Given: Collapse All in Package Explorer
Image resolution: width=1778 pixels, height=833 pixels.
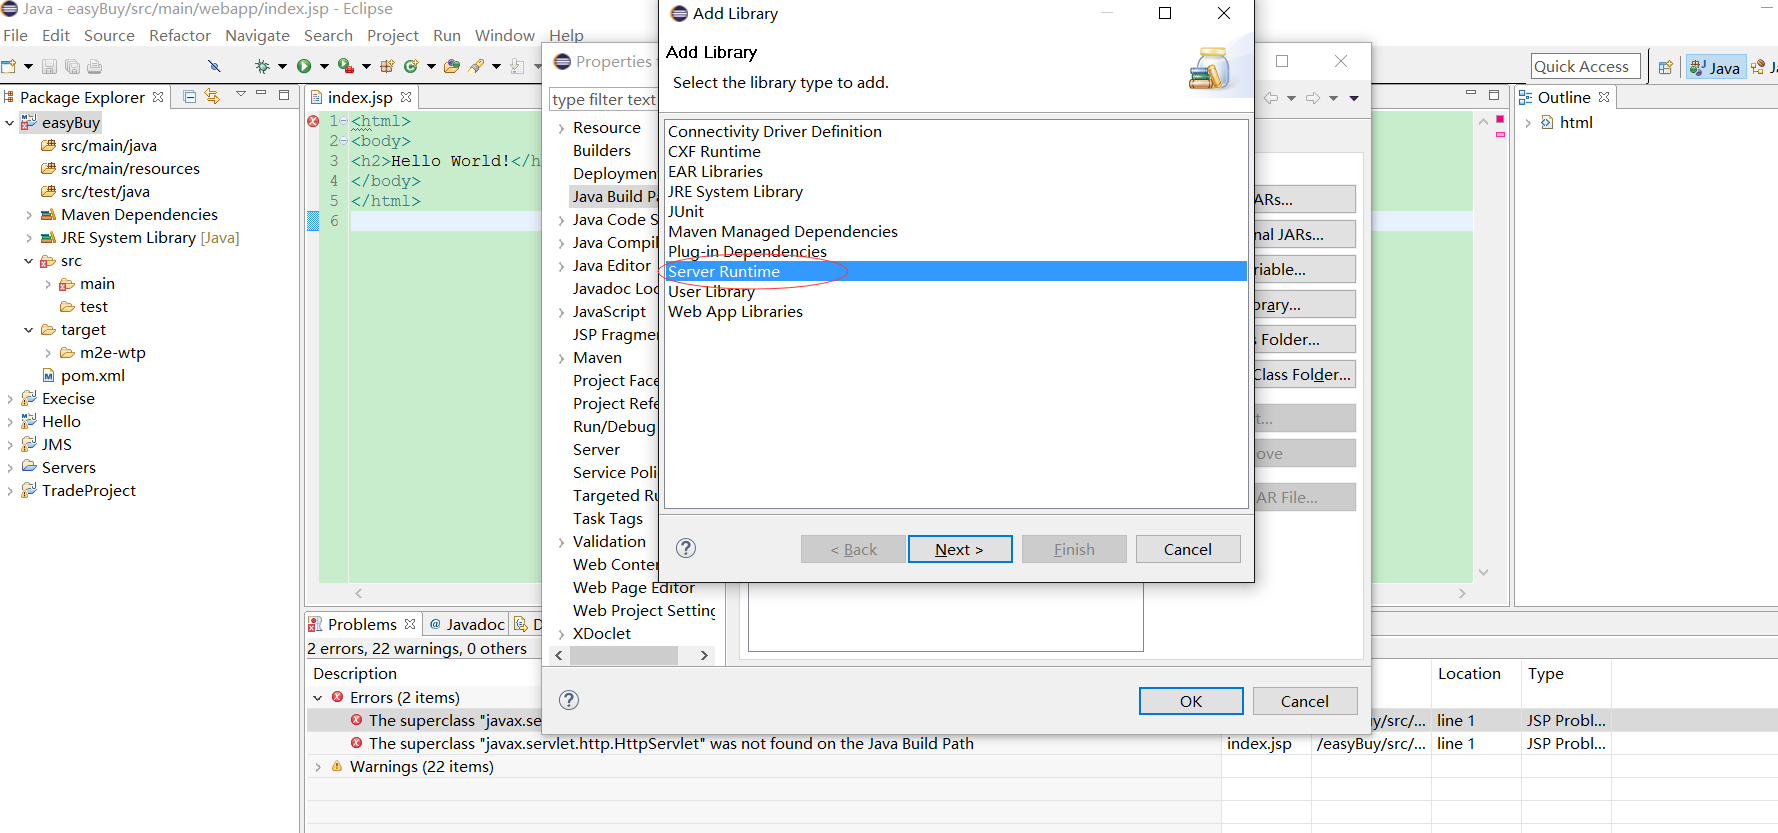Looking at the screenshot, I should [x=190, y=96].
